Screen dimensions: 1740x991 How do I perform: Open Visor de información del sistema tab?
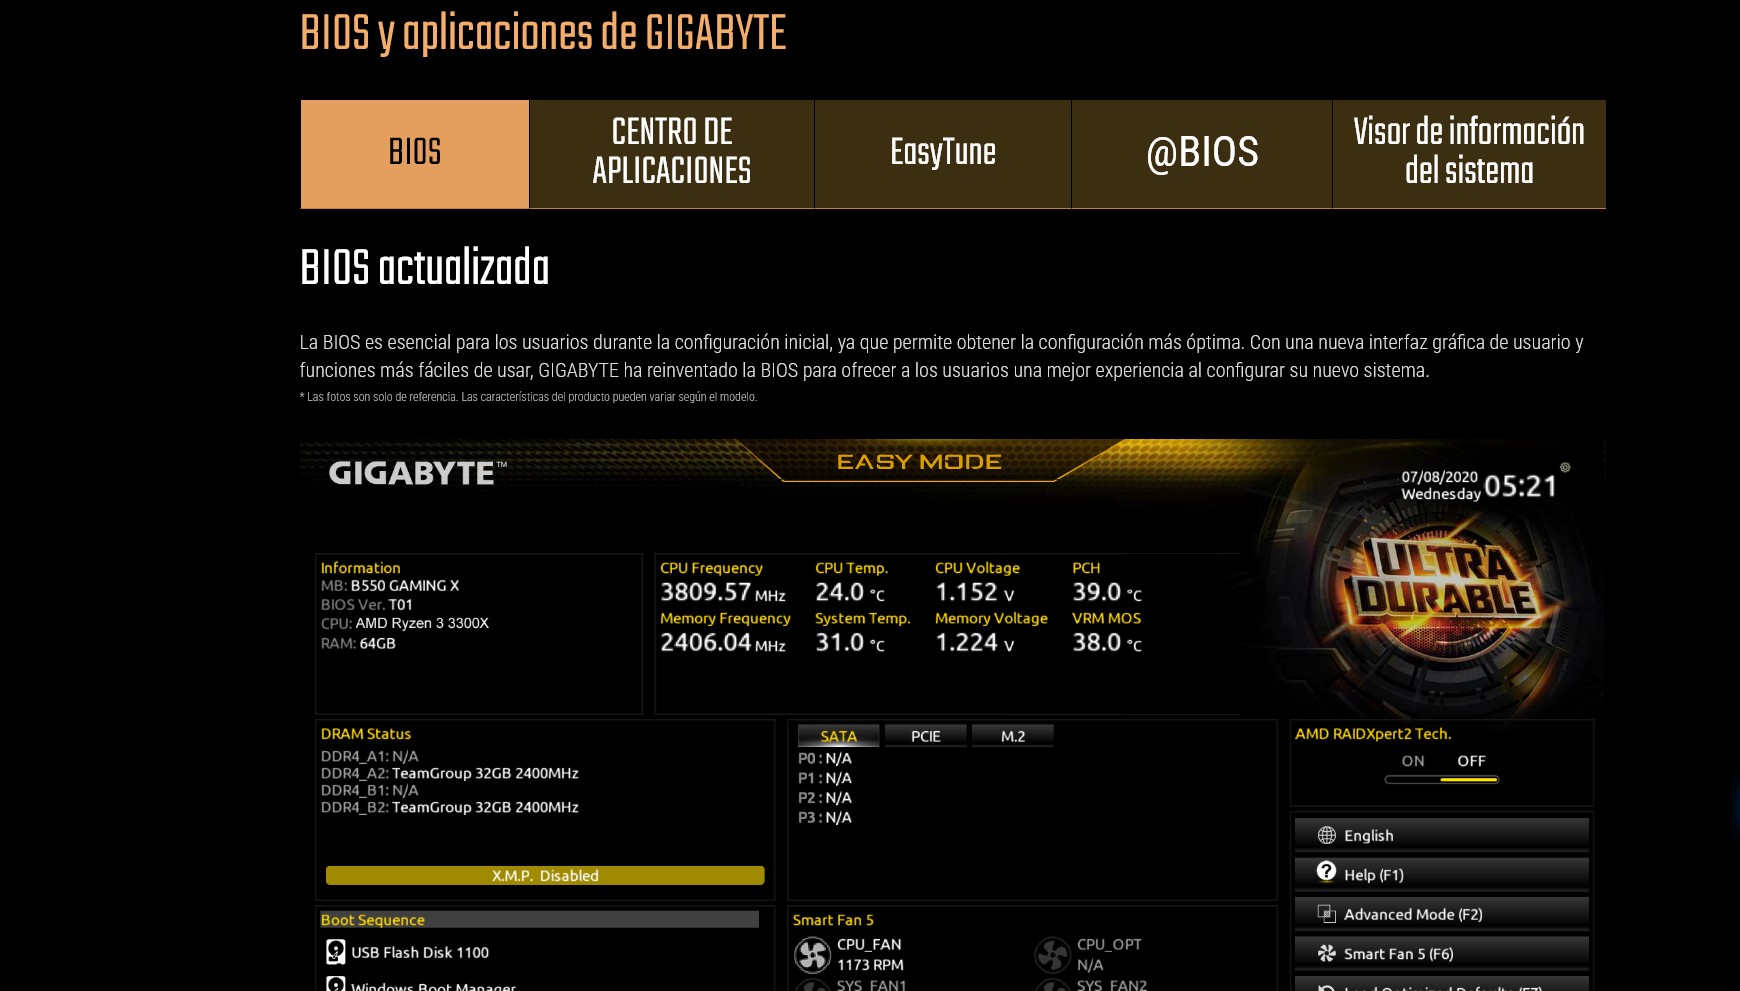pyautogui.click(x=1469, y=154)
